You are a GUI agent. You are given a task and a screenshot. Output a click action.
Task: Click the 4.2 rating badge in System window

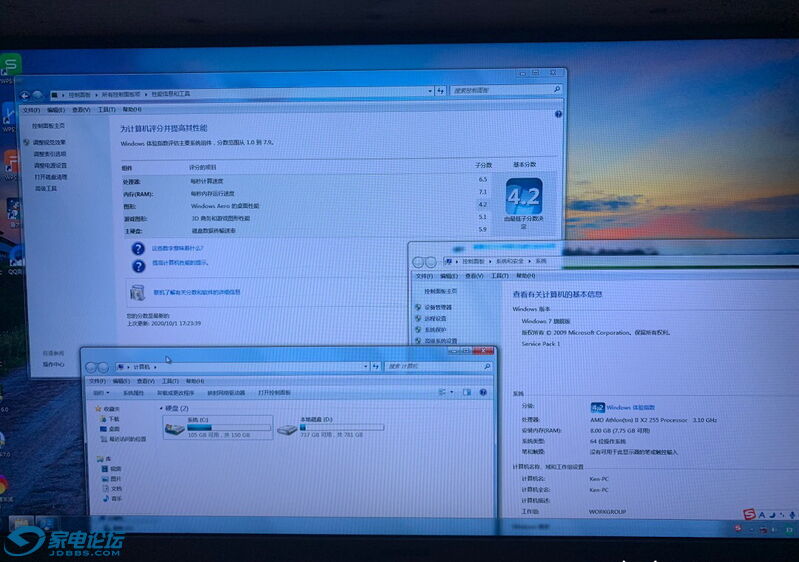[x=597, y=408]
